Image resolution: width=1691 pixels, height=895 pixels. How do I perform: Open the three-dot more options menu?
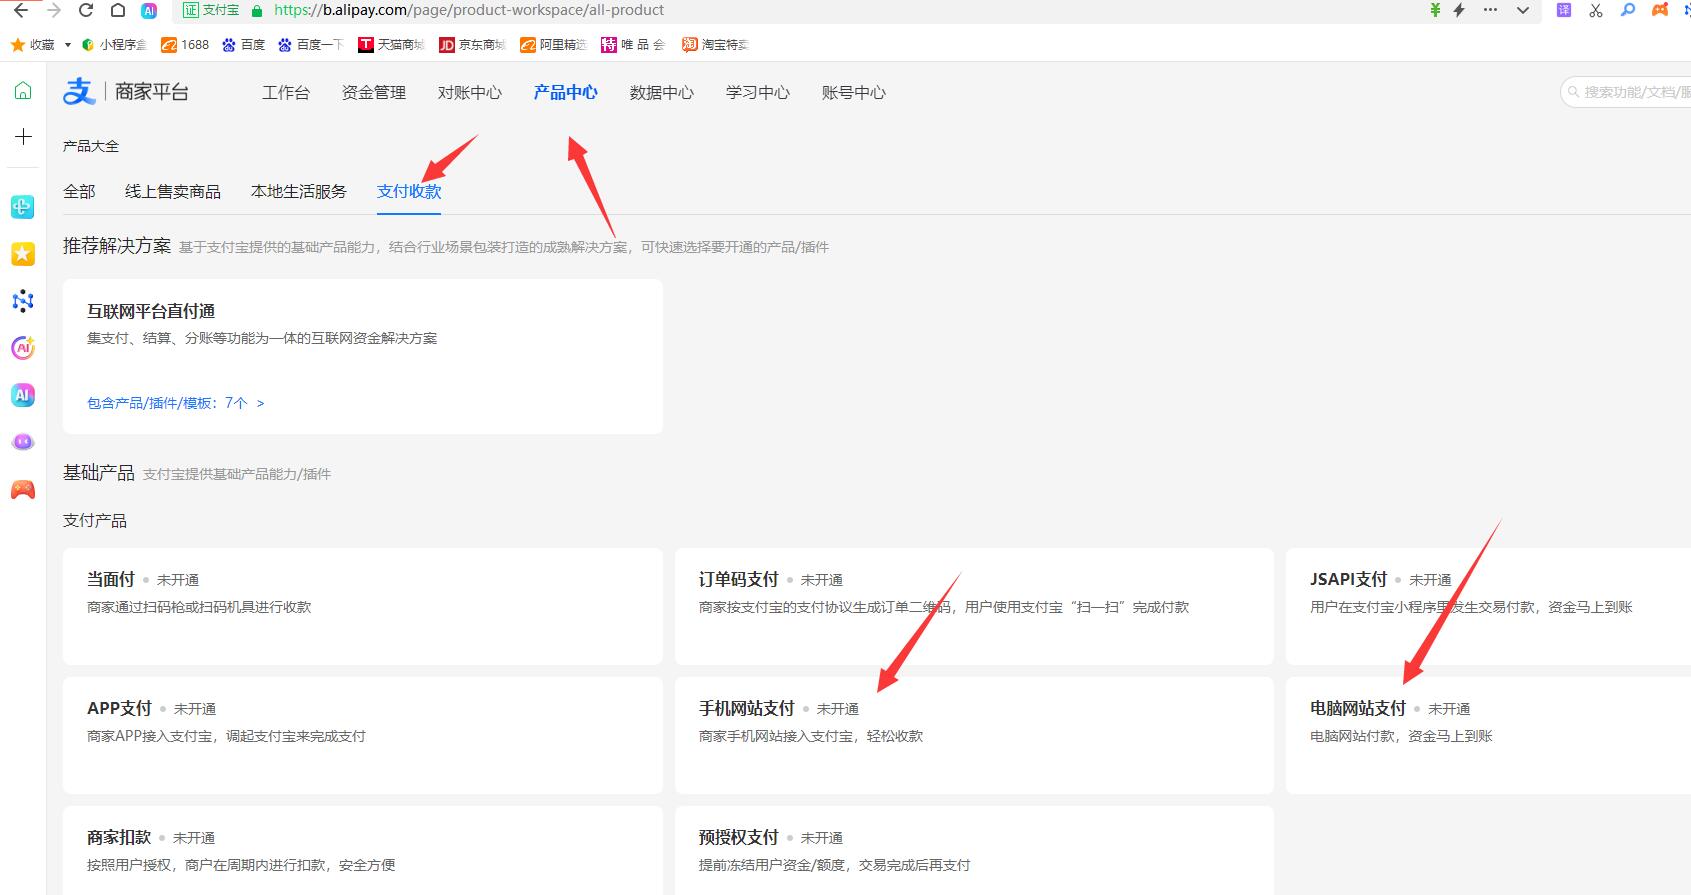coord(1491,10)
